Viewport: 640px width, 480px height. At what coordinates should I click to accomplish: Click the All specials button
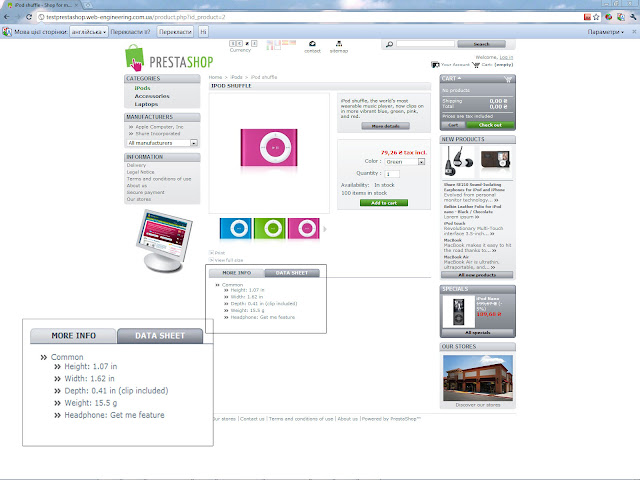point(478,332)
